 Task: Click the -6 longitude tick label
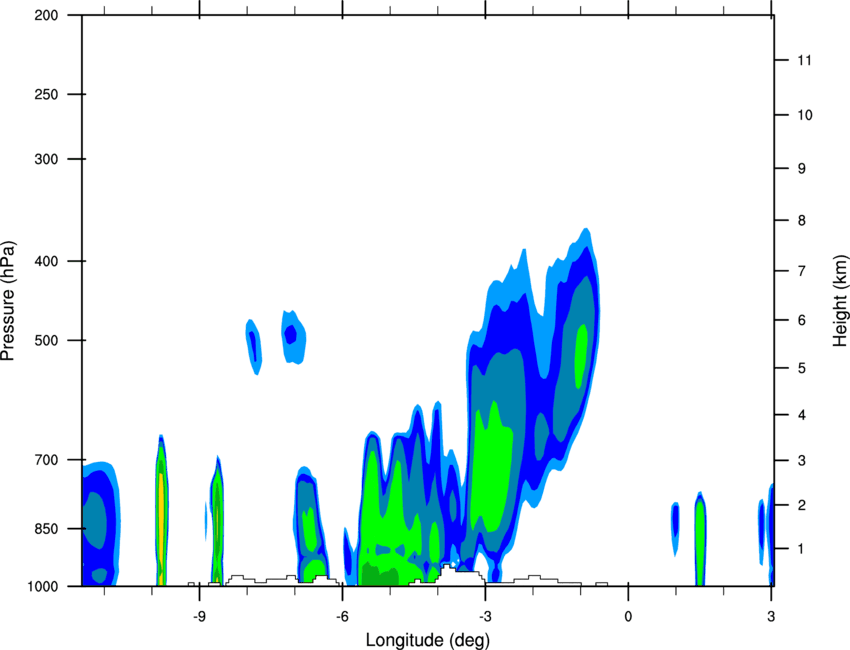point(342,616)
